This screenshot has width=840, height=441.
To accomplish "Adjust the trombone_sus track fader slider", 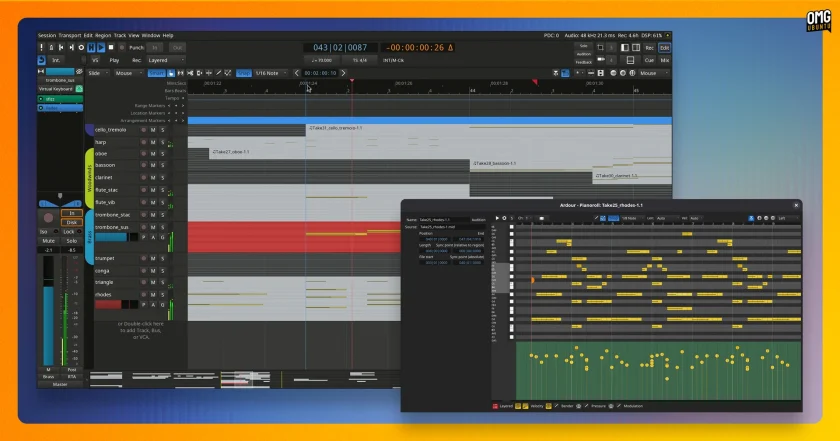I will tap(116, 237).
